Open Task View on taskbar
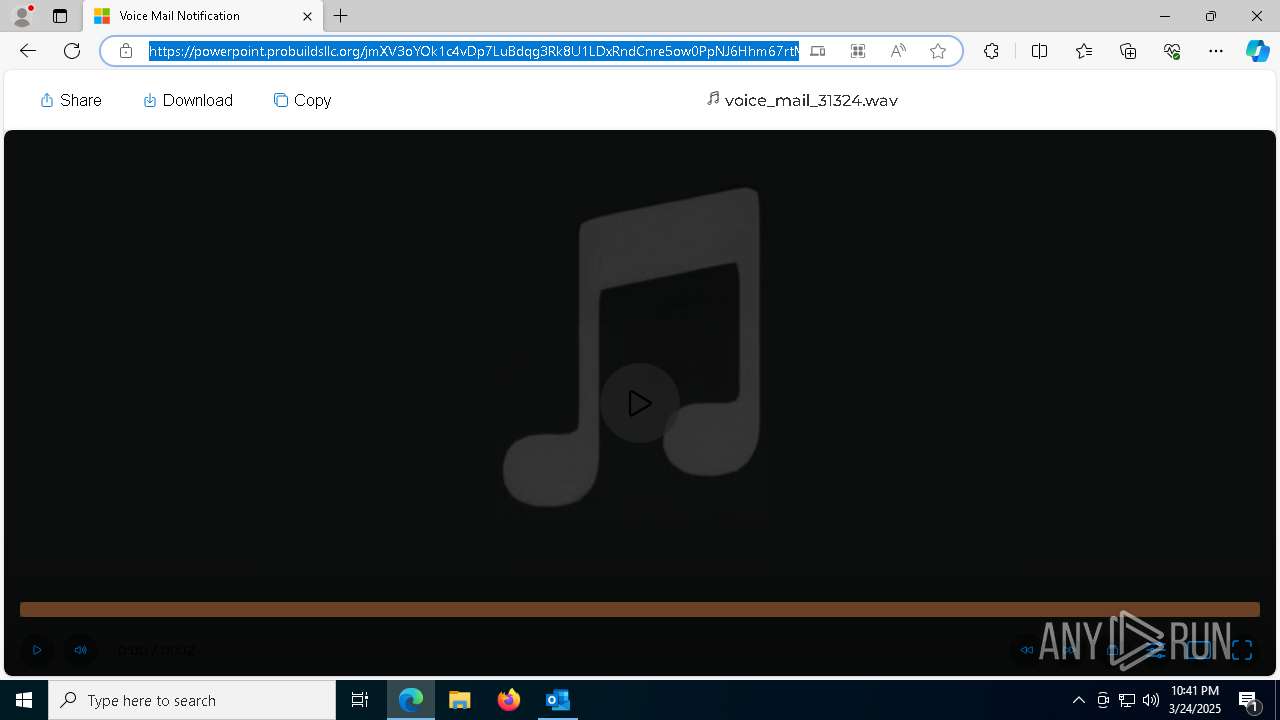1280x720 pixels. point(360,700)
